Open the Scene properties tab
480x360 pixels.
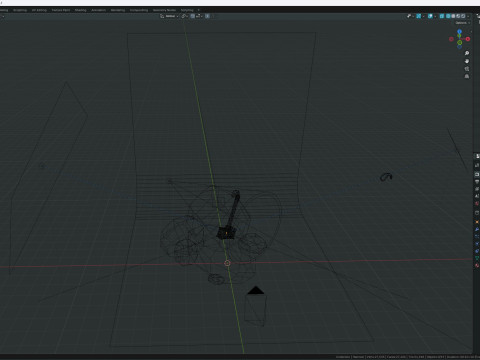coord(477,196)
